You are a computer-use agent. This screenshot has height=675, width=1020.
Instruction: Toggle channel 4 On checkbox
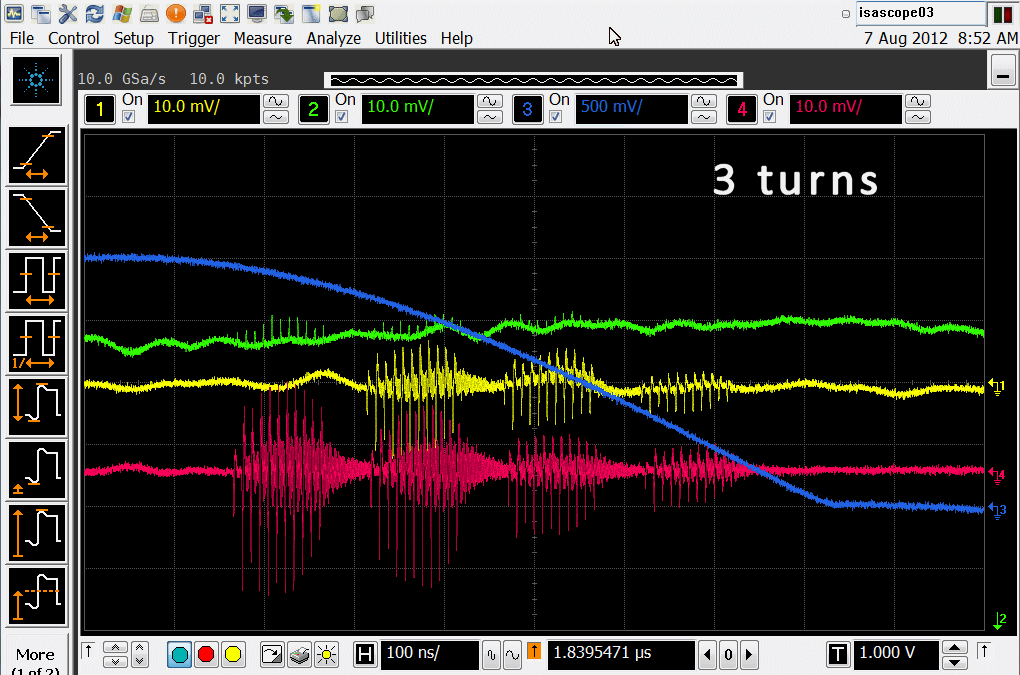tap(770, 117)
